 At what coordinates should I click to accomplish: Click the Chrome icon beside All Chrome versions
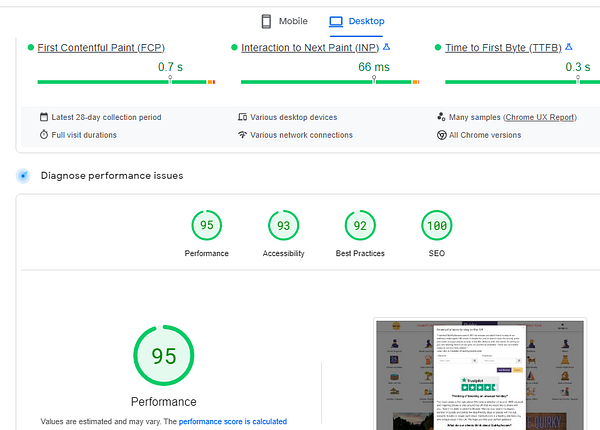[x=442, y=135]
